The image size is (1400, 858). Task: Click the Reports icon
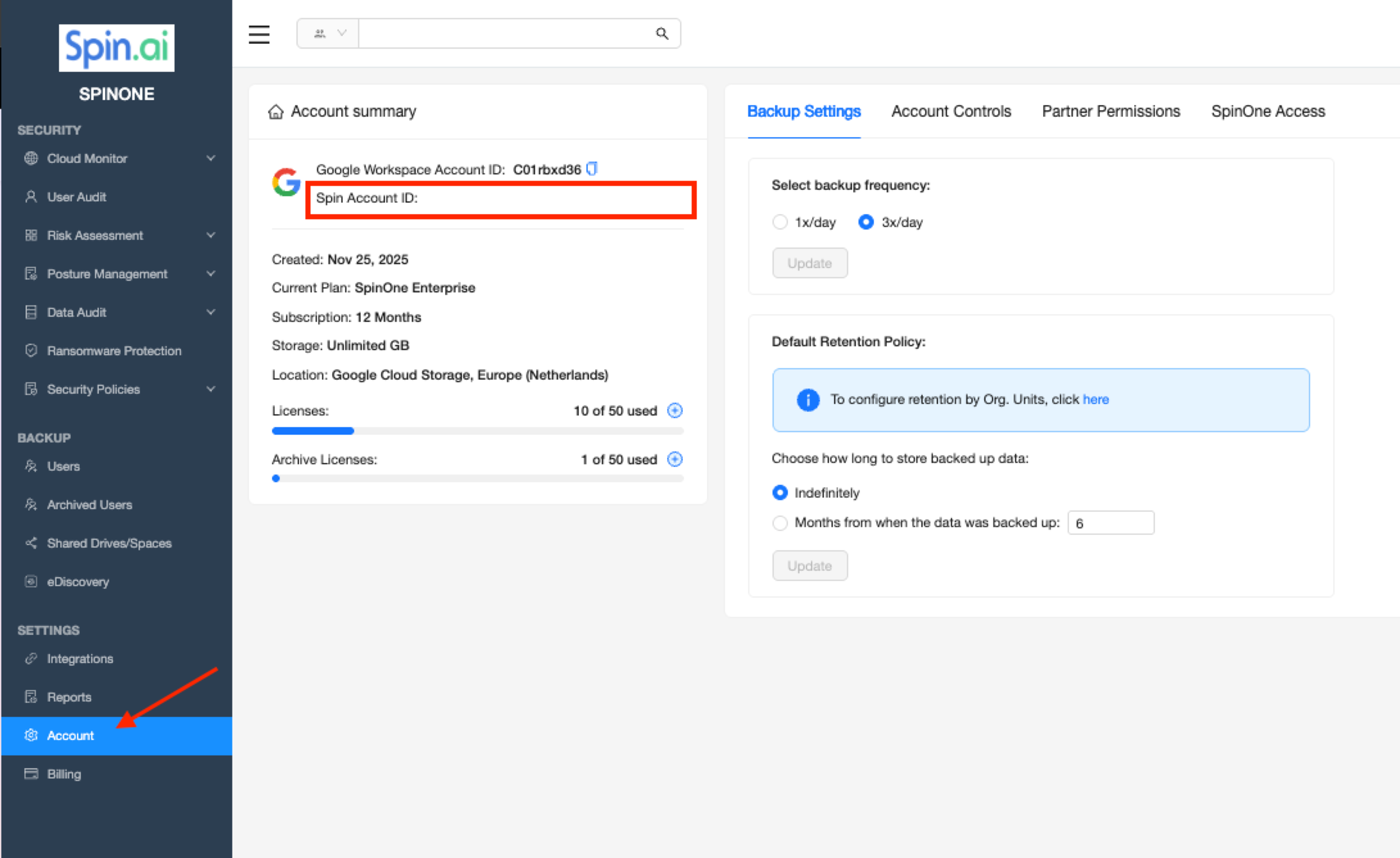[x=31, y=697]
